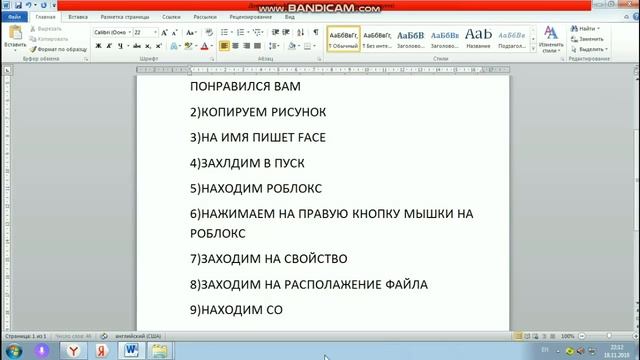Click the Заменить (Replace) button

point(587,39)
